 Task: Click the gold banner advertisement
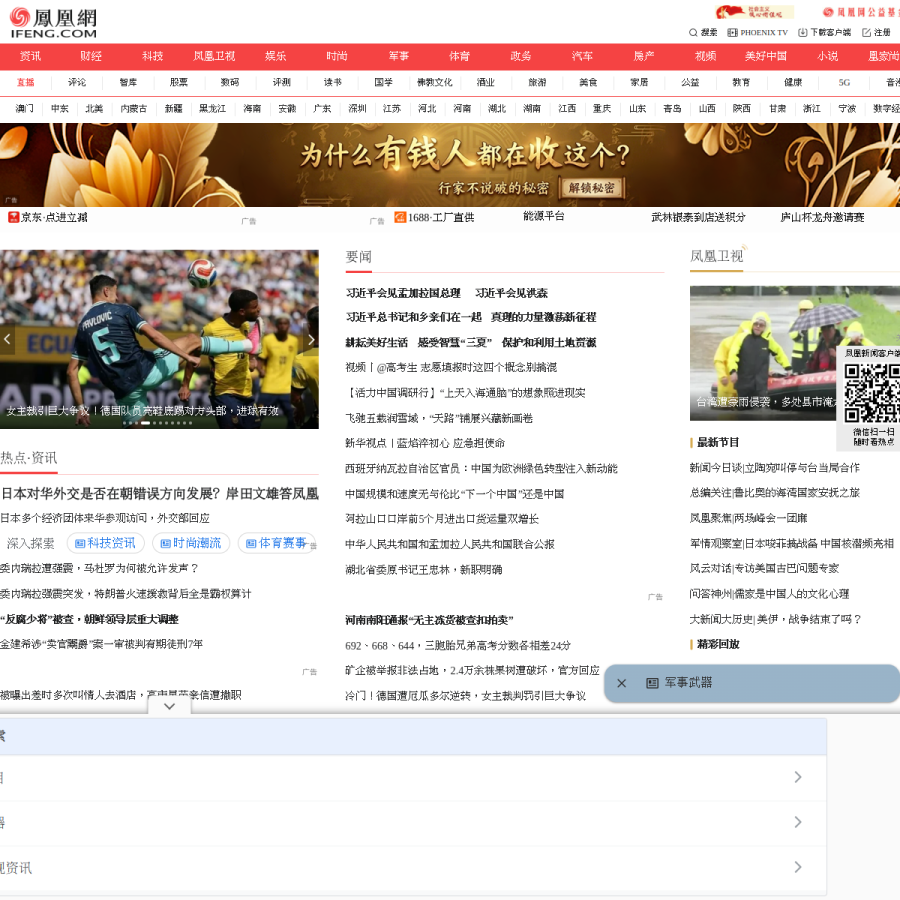point(450,165)
